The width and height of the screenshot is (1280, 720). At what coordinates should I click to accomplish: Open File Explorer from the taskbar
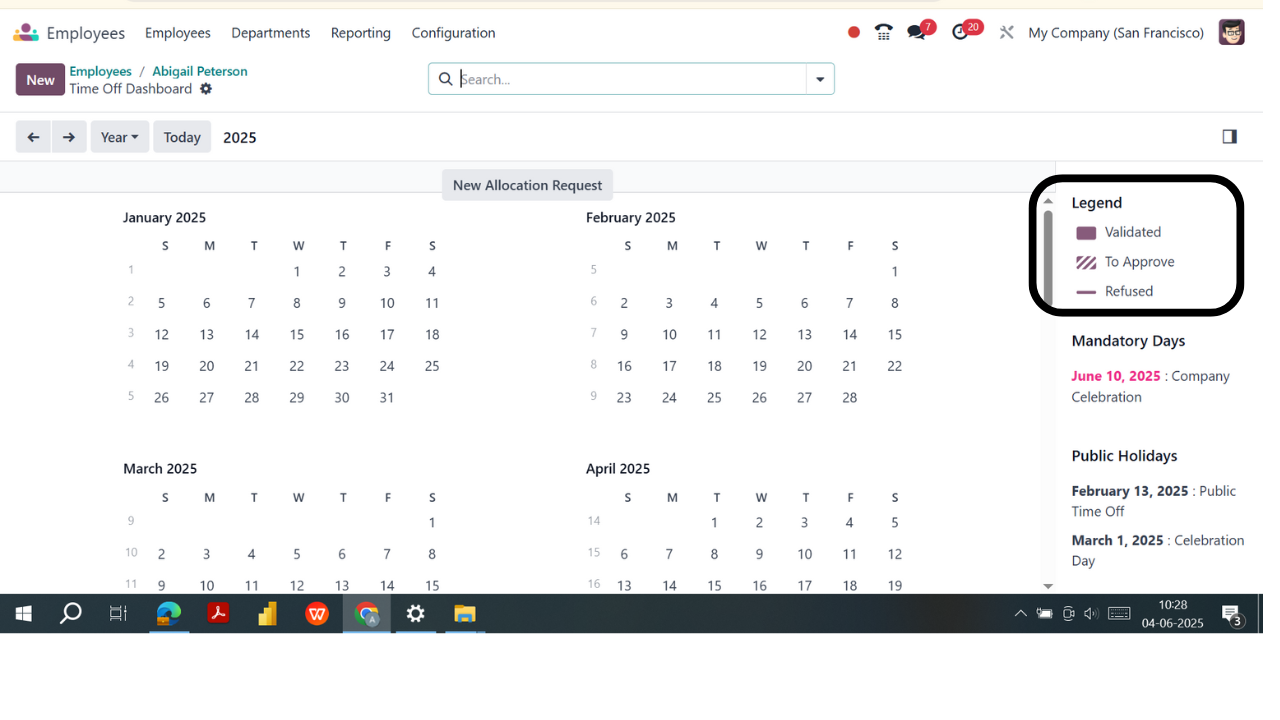[x=465, y=614]
